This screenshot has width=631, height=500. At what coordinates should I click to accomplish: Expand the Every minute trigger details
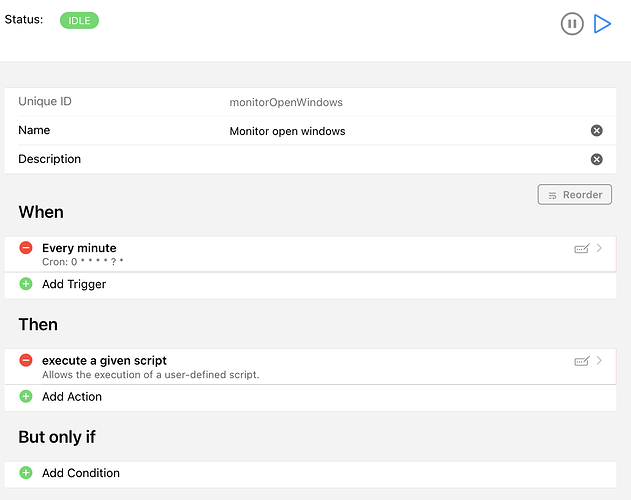[x=600, y=248]
